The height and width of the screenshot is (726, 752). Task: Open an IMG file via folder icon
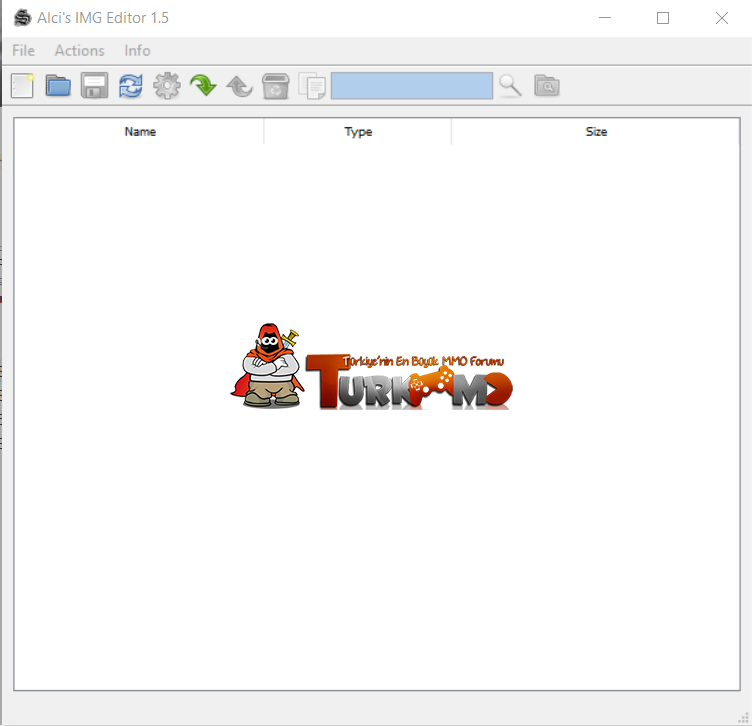pyautogui.click(x=58, y=86)
